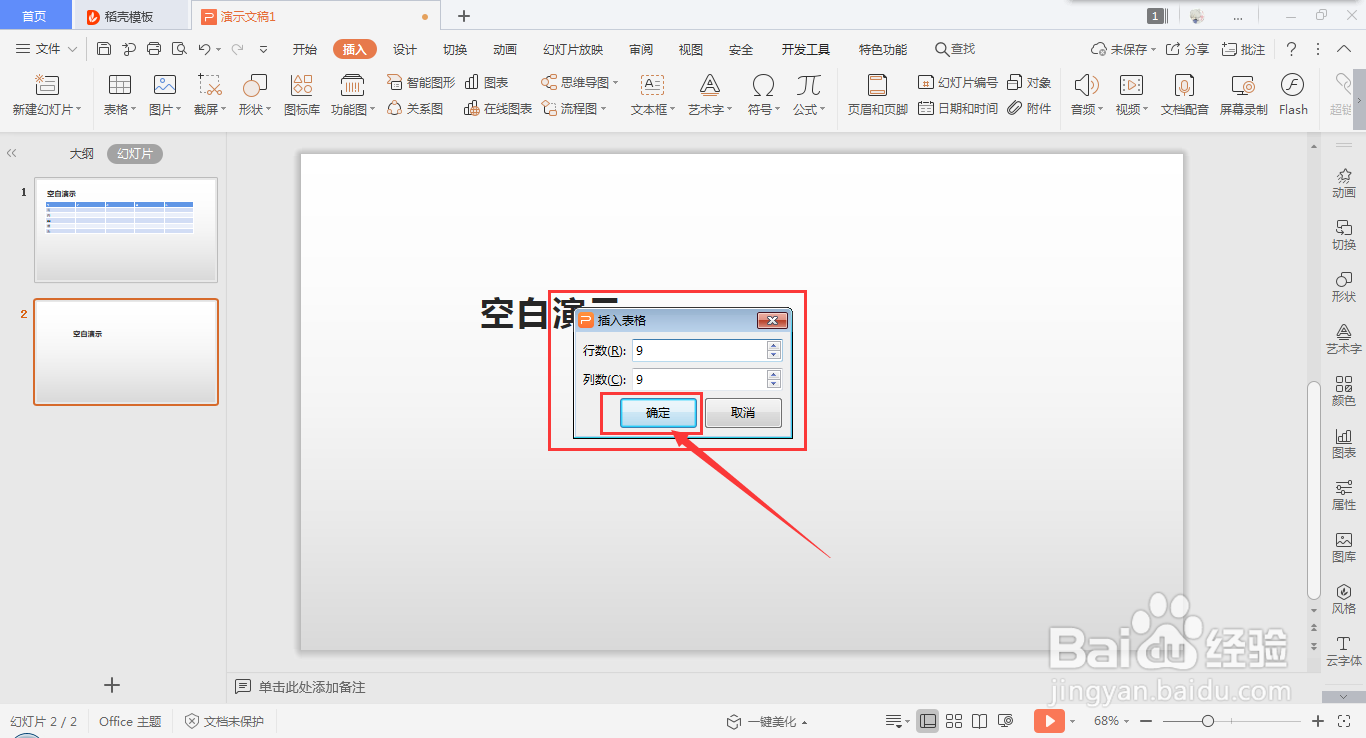Insert a text box using 文本框 icon

click(651, 95)
